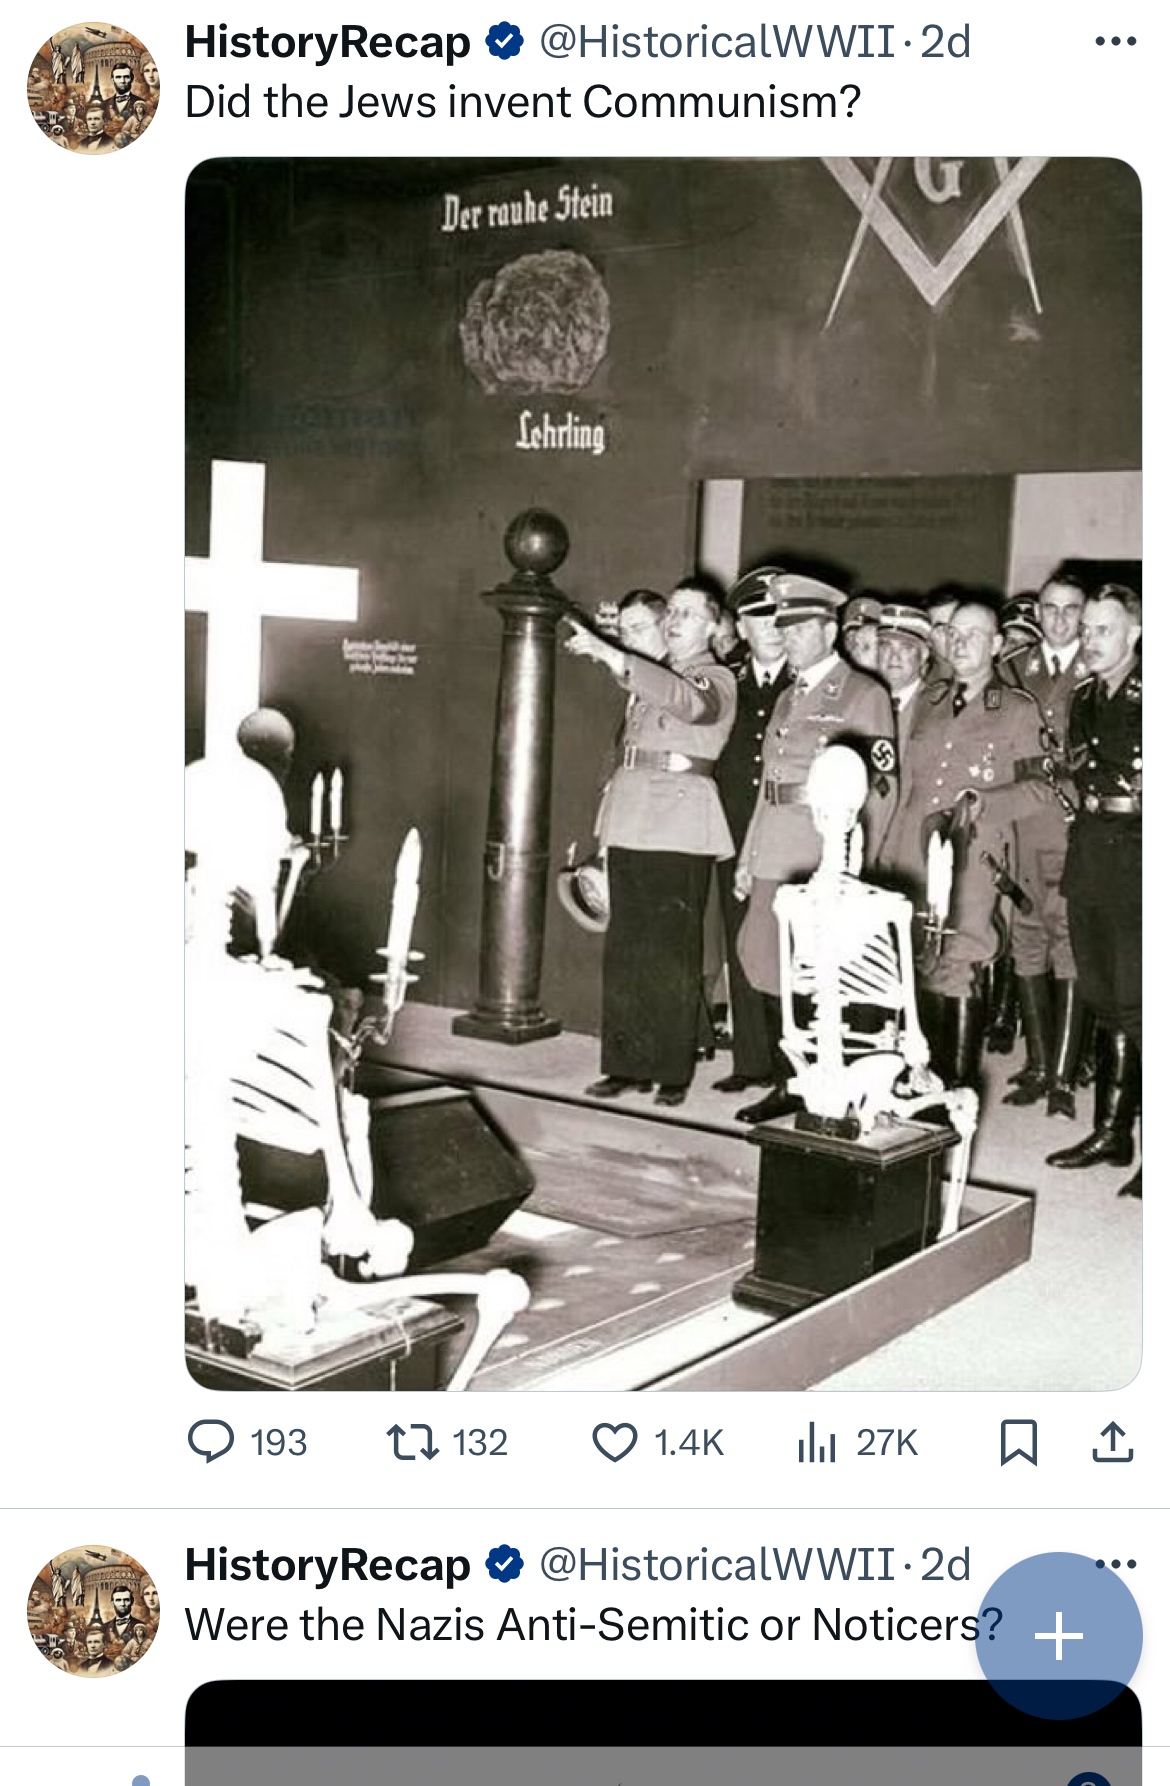Open the 2d timestamp of first post

945,42
